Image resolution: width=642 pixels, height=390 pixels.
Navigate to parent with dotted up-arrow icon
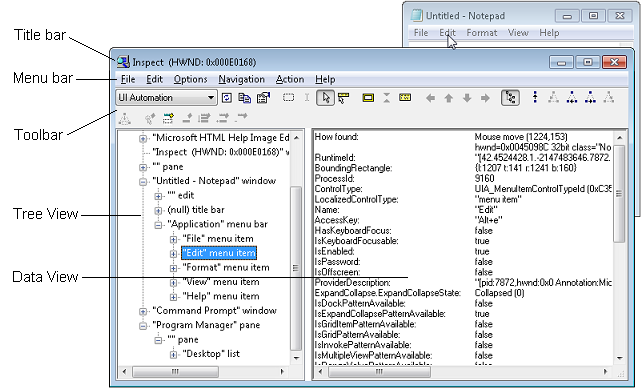535,97
